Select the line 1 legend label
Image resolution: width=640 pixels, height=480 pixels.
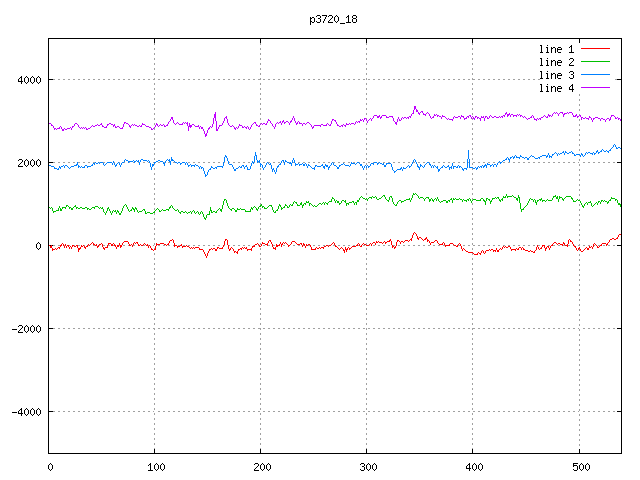point(557,49)
